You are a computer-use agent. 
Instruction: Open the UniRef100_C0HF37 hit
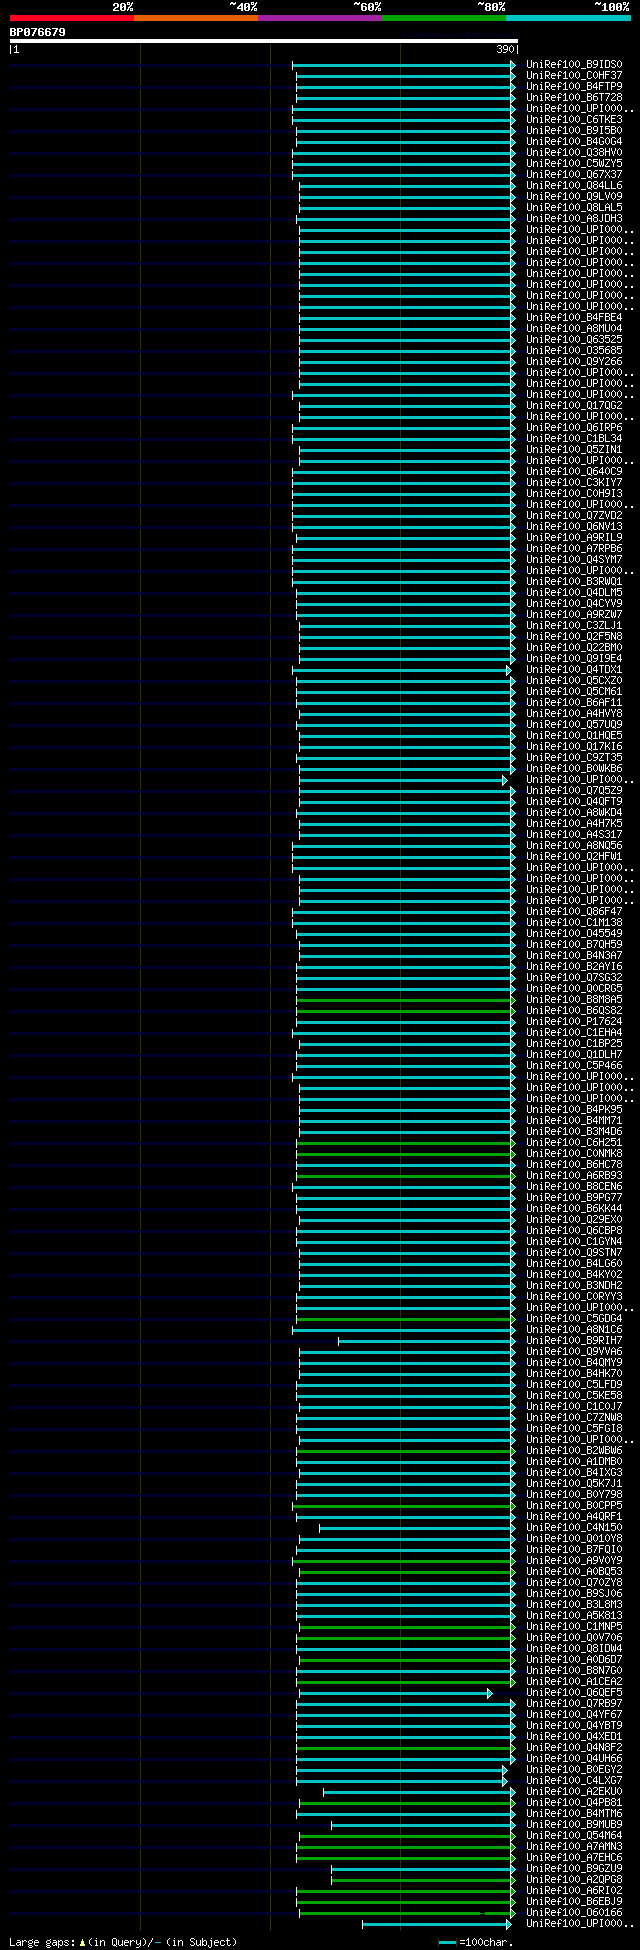click(574, 75)
